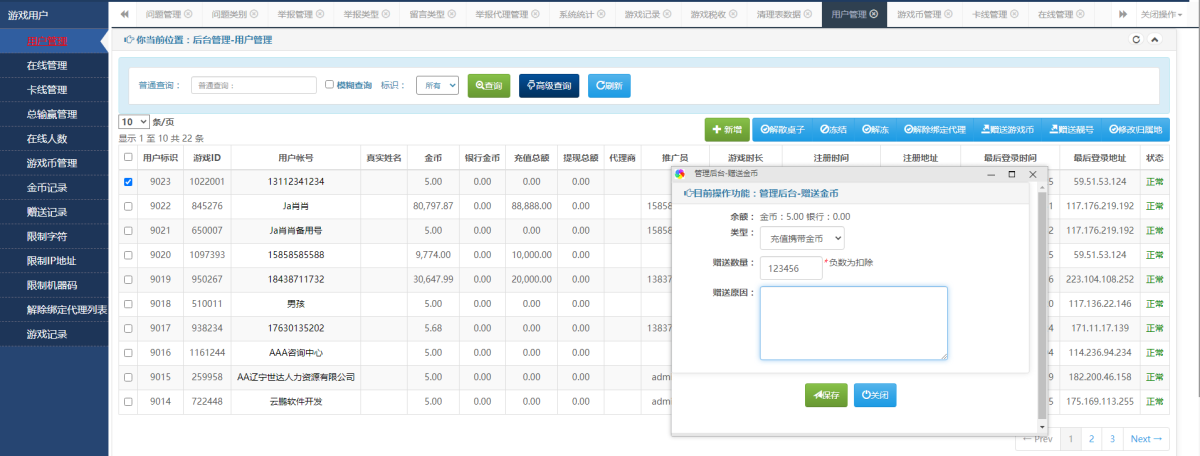Image resolution: width=1200 pixels, height=456 pixels.
Task: Open 在线人数 in the sidebar
Action: pyautogui.click(x=54, y=139)
